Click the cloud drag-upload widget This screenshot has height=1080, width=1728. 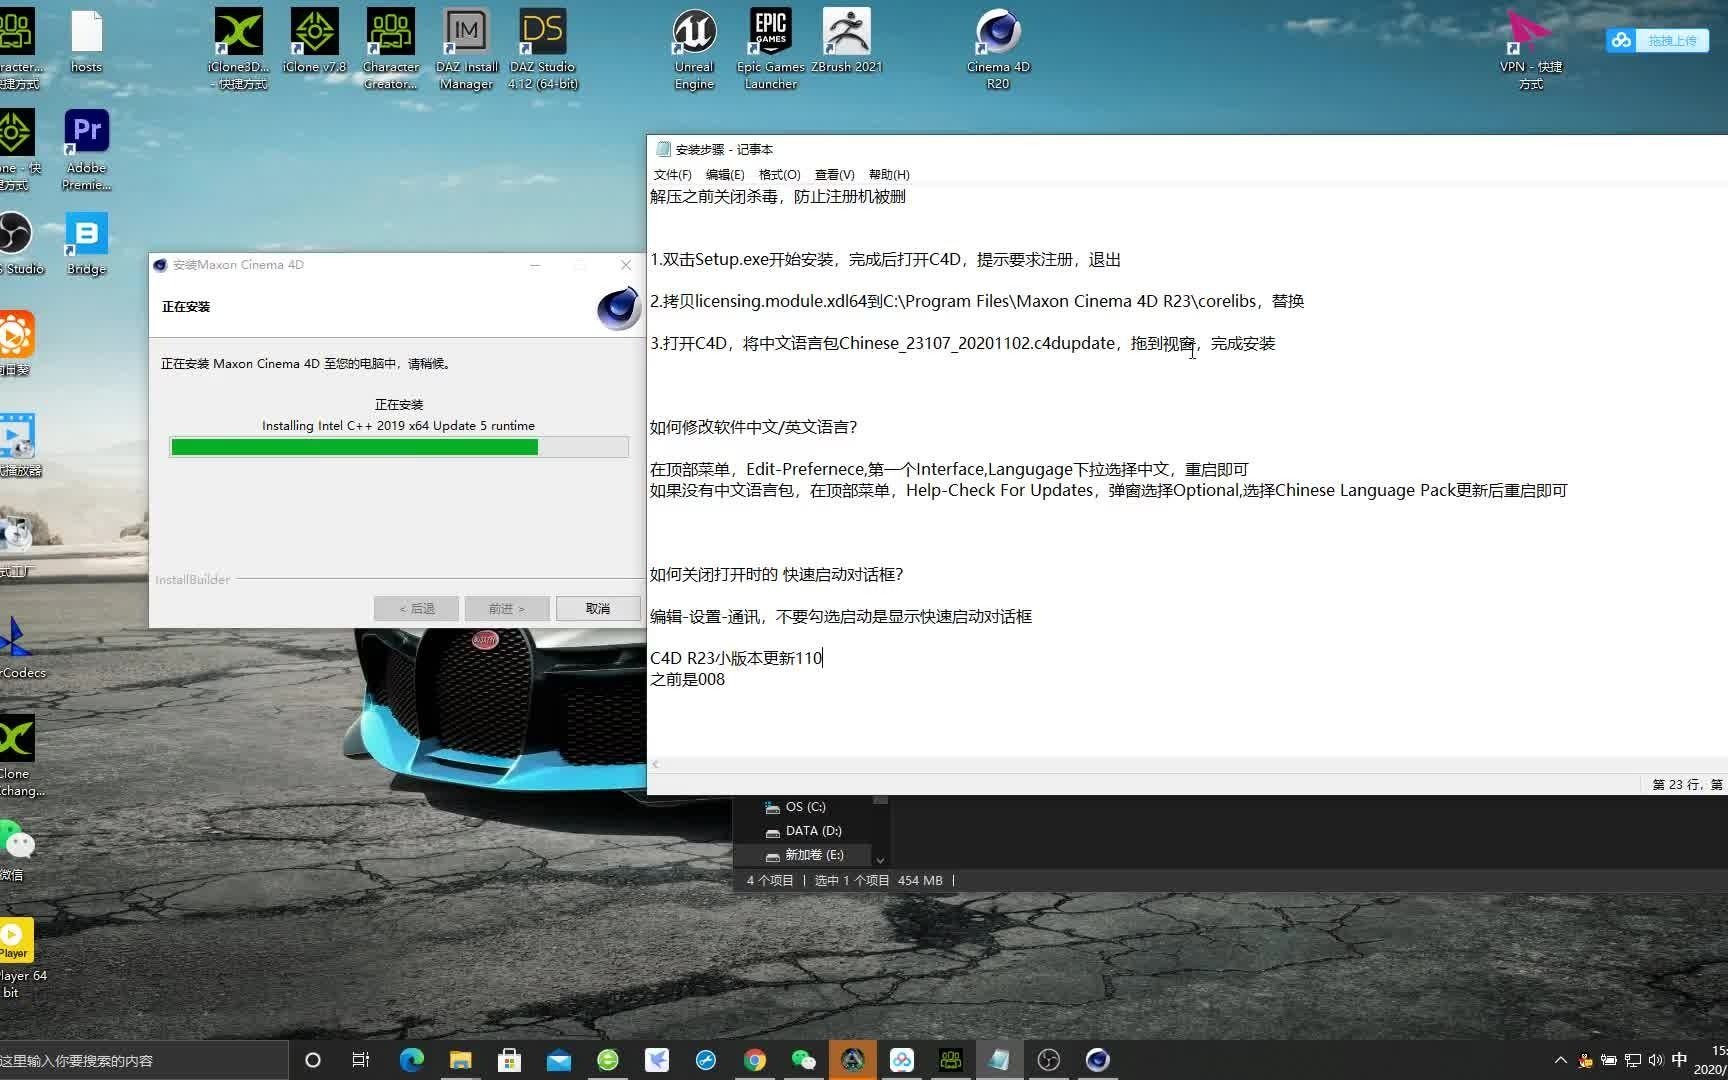(1657, 40)
